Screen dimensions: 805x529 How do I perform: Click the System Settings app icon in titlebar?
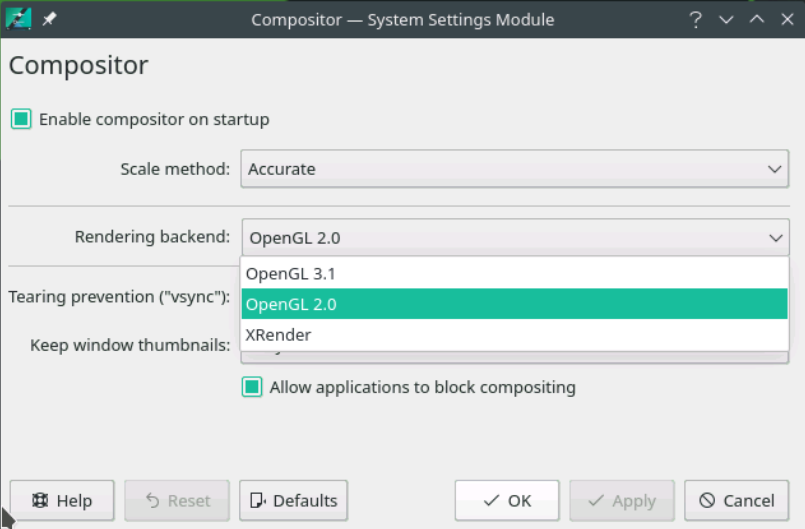[18, 19]
